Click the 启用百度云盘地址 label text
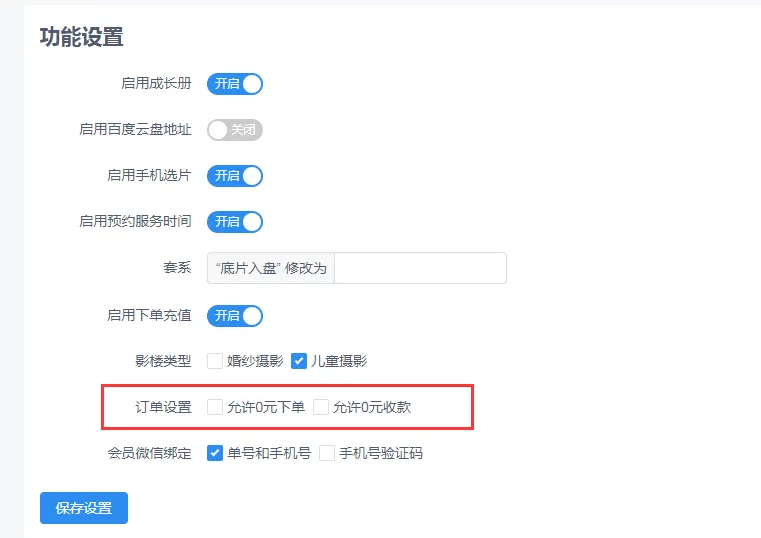This screenshot has height=538, width=761. [x=135, y=130]
